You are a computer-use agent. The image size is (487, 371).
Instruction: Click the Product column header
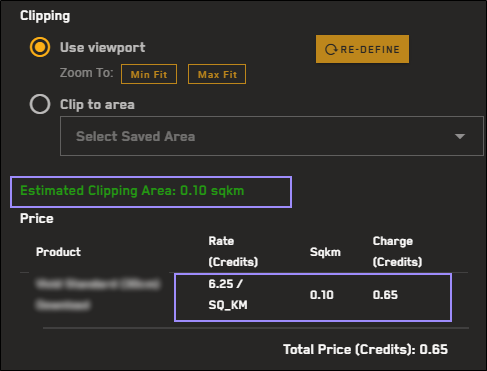58,252
